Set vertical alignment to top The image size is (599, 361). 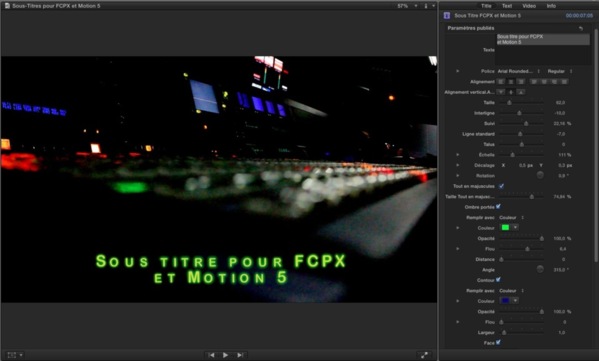coord(501,92)
